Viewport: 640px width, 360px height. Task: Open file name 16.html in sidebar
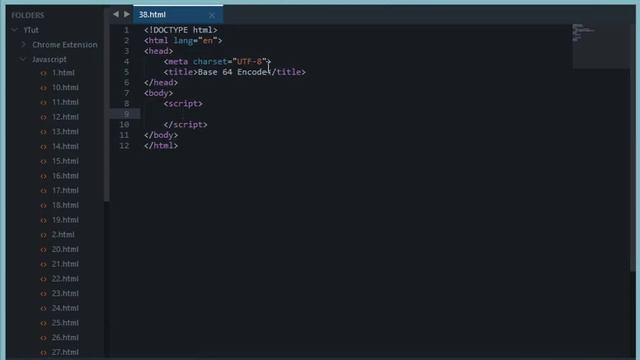65,176
